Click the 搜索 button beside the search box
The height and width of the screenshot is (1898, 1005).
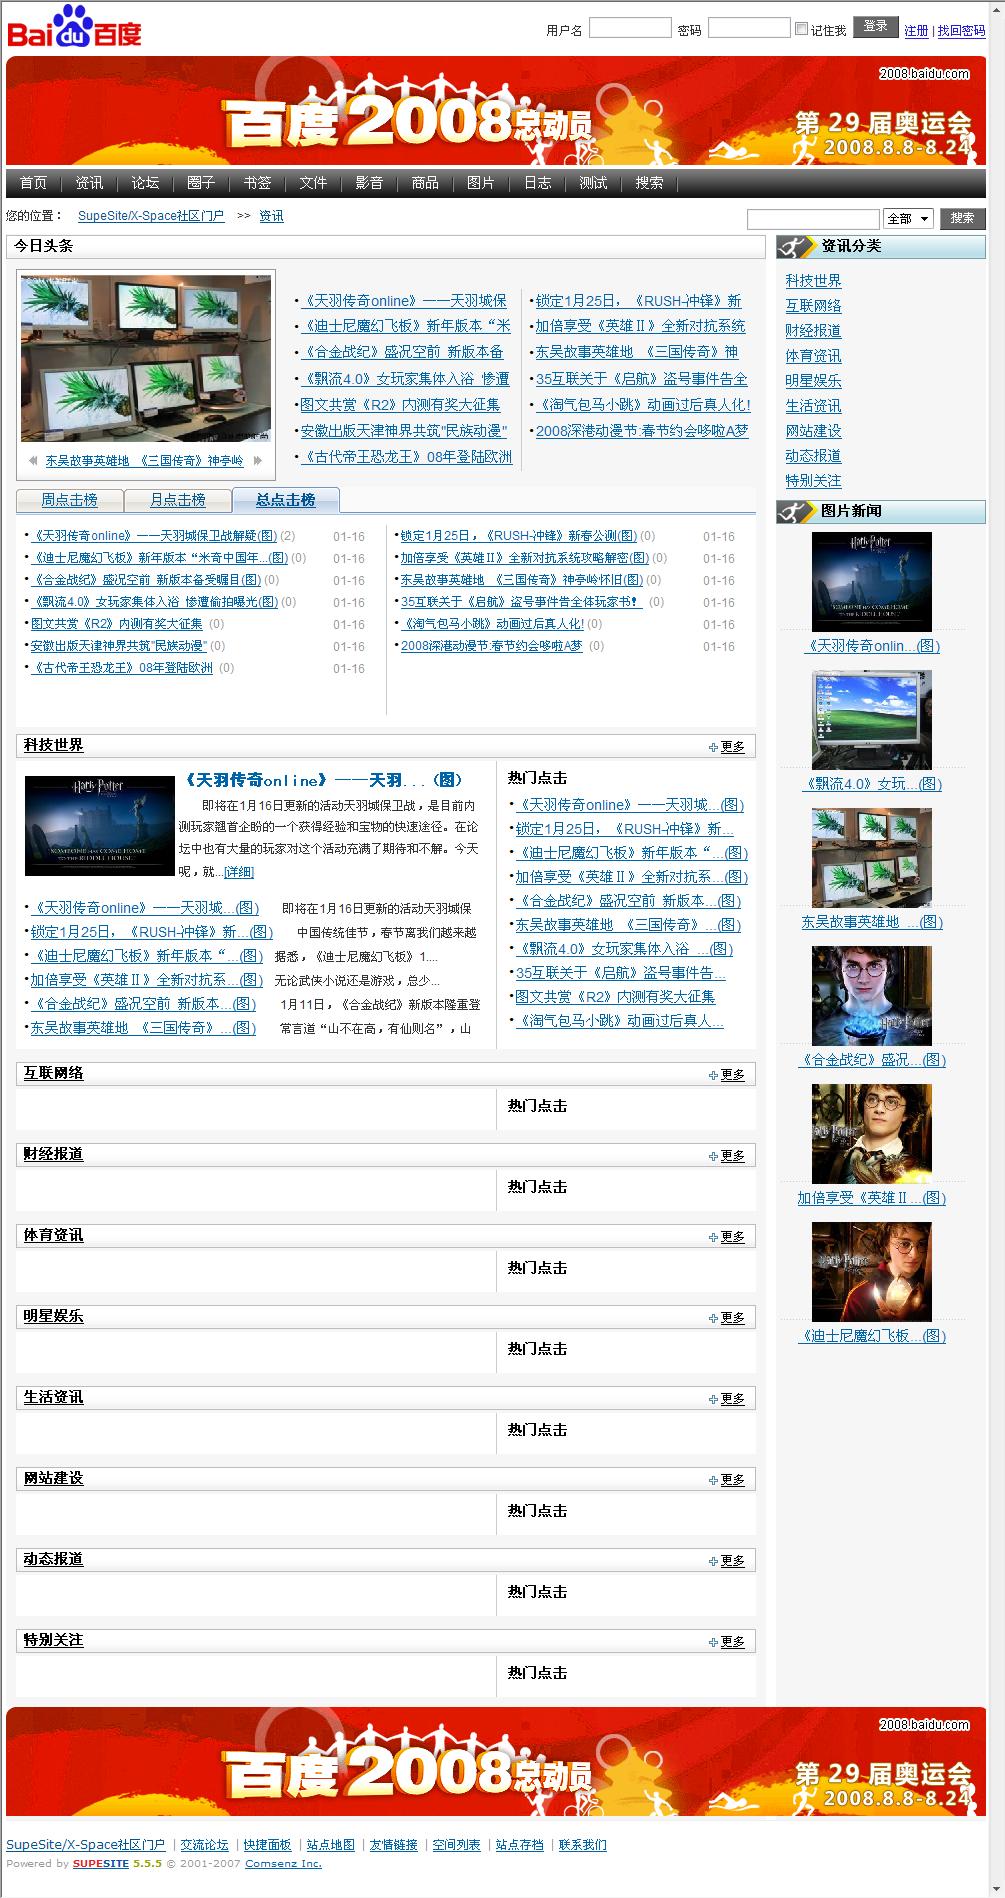coord(963,218)
